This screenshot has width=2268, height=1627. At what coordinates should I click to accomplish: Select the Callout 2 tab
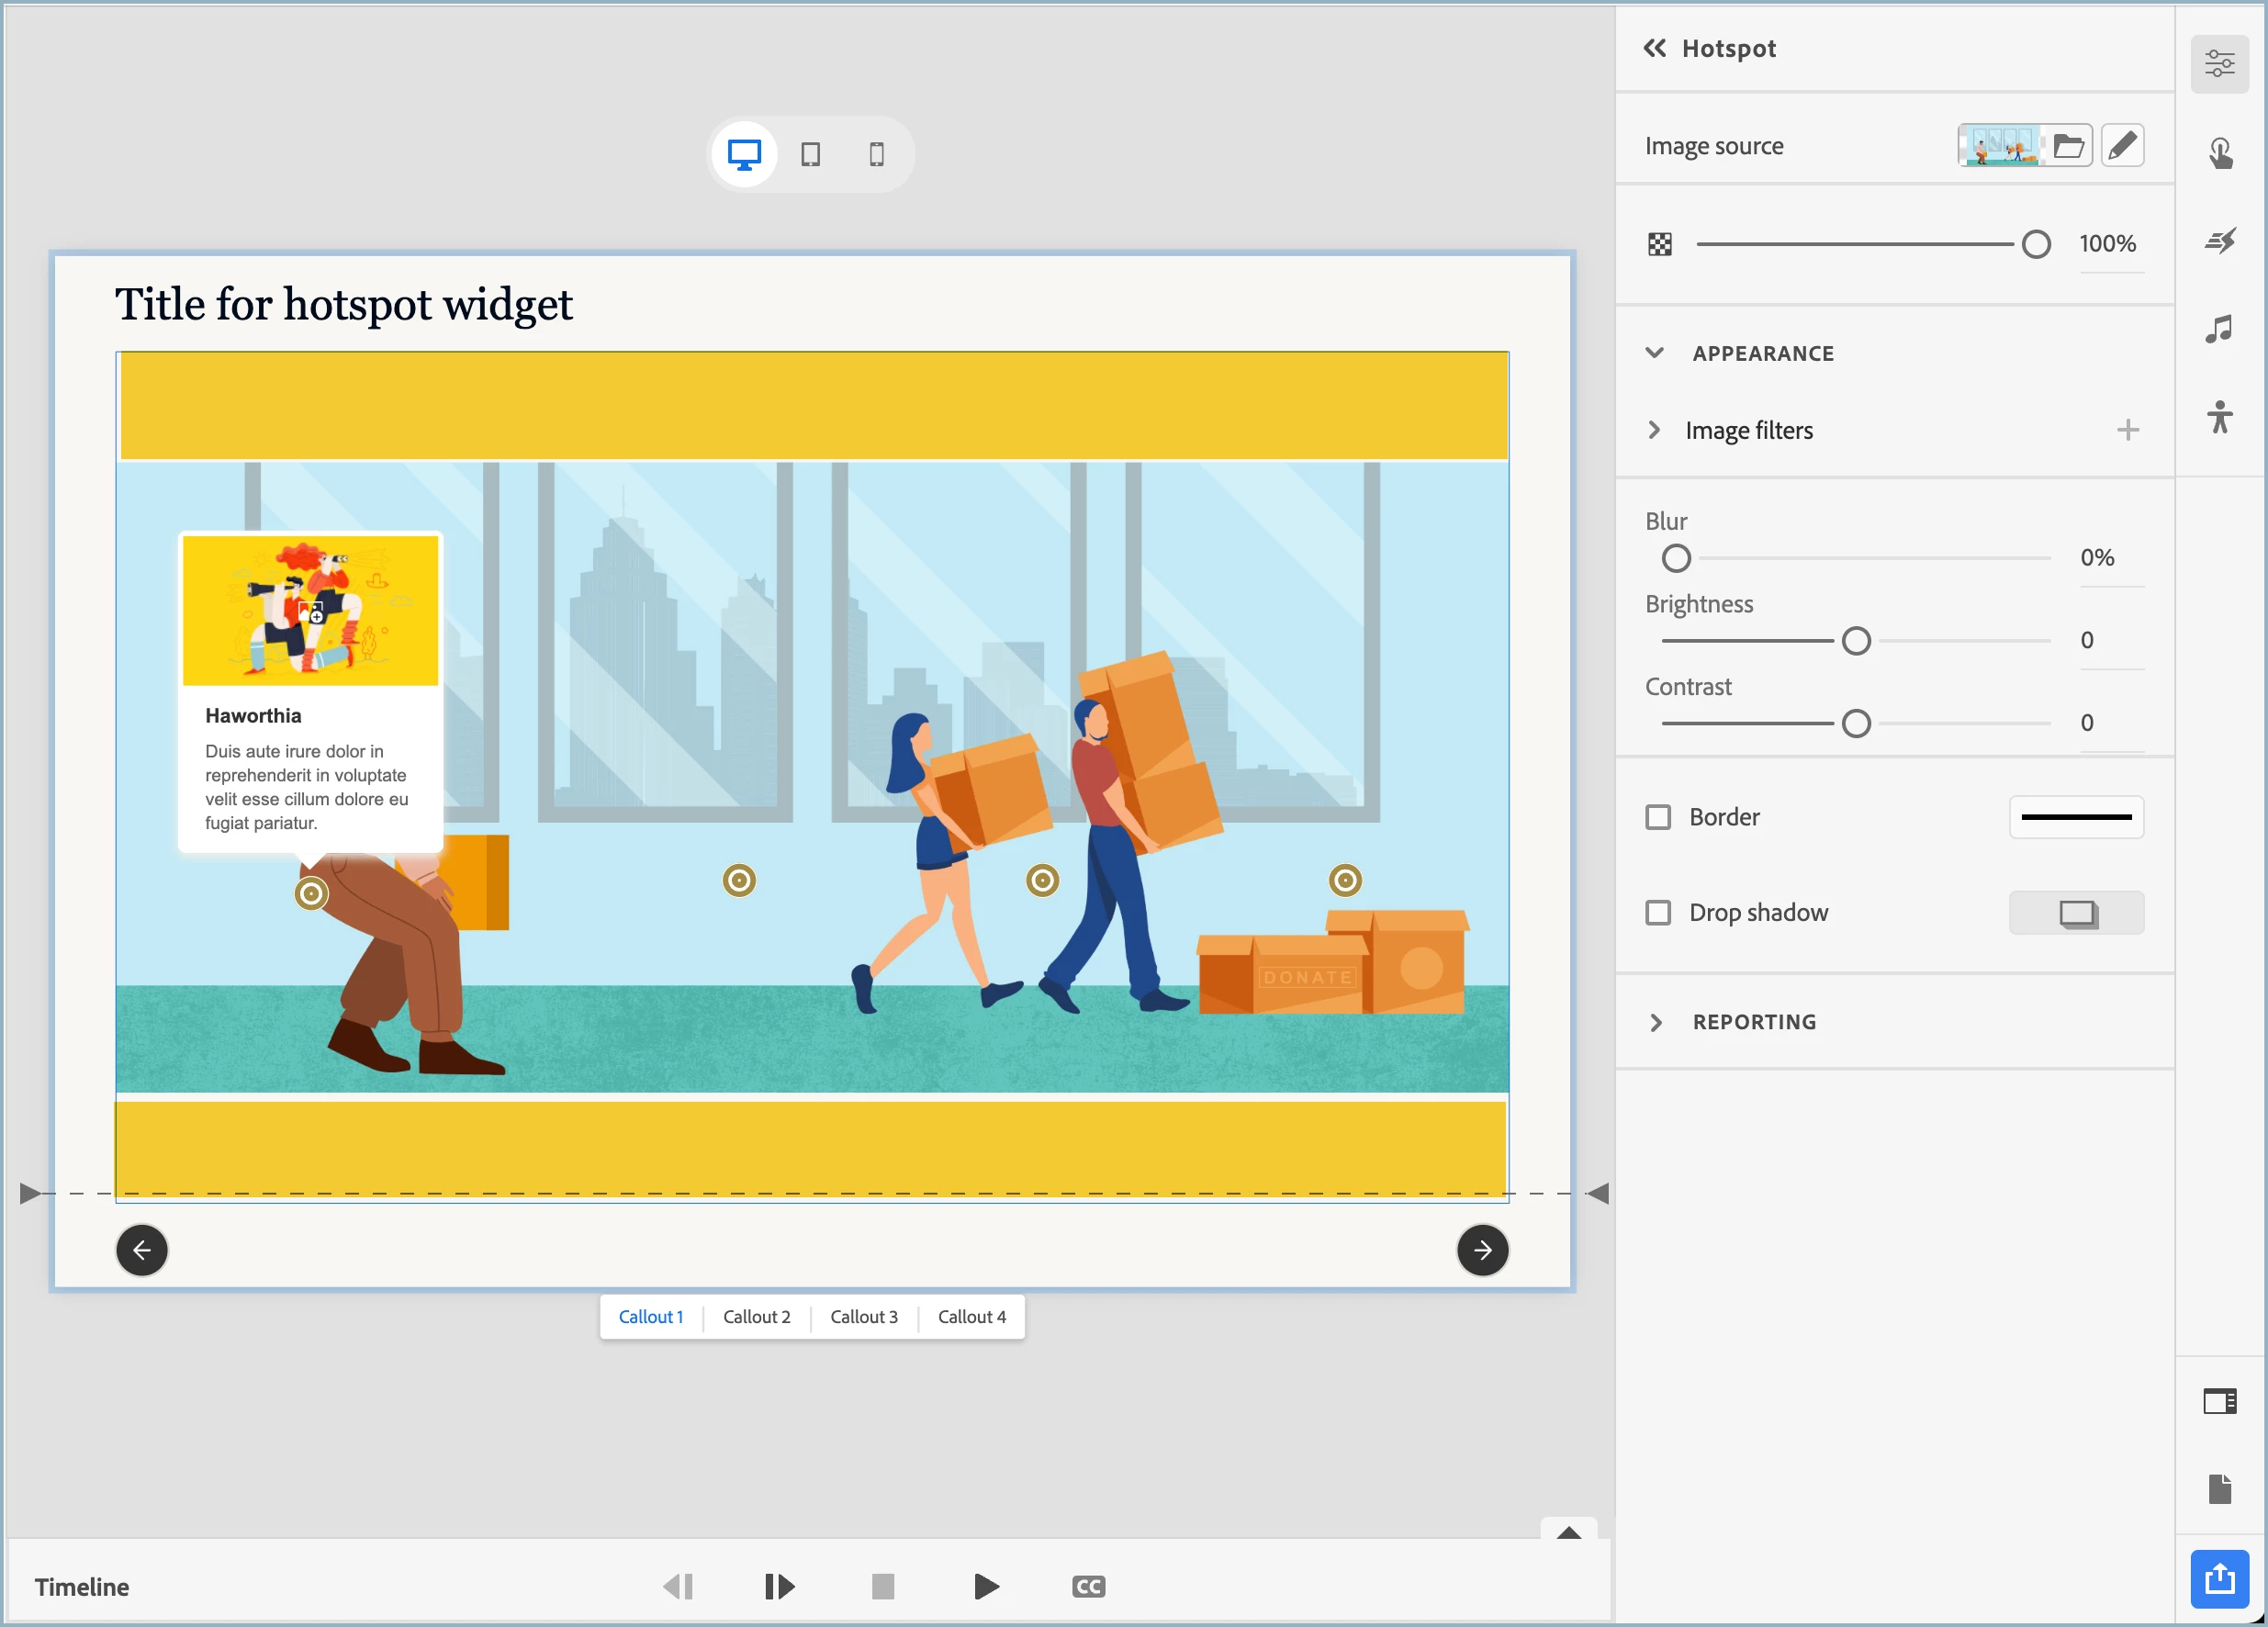(756, 1317)
